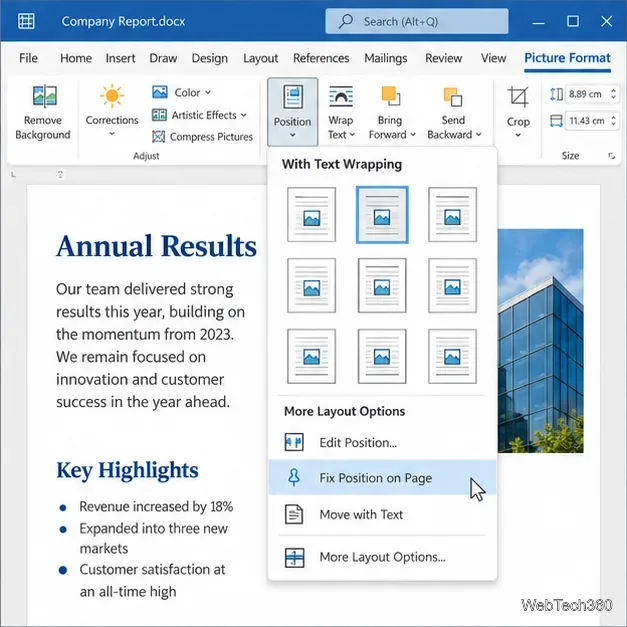
Task: Select middle-left text wrapping position
Action: (312, 286)
